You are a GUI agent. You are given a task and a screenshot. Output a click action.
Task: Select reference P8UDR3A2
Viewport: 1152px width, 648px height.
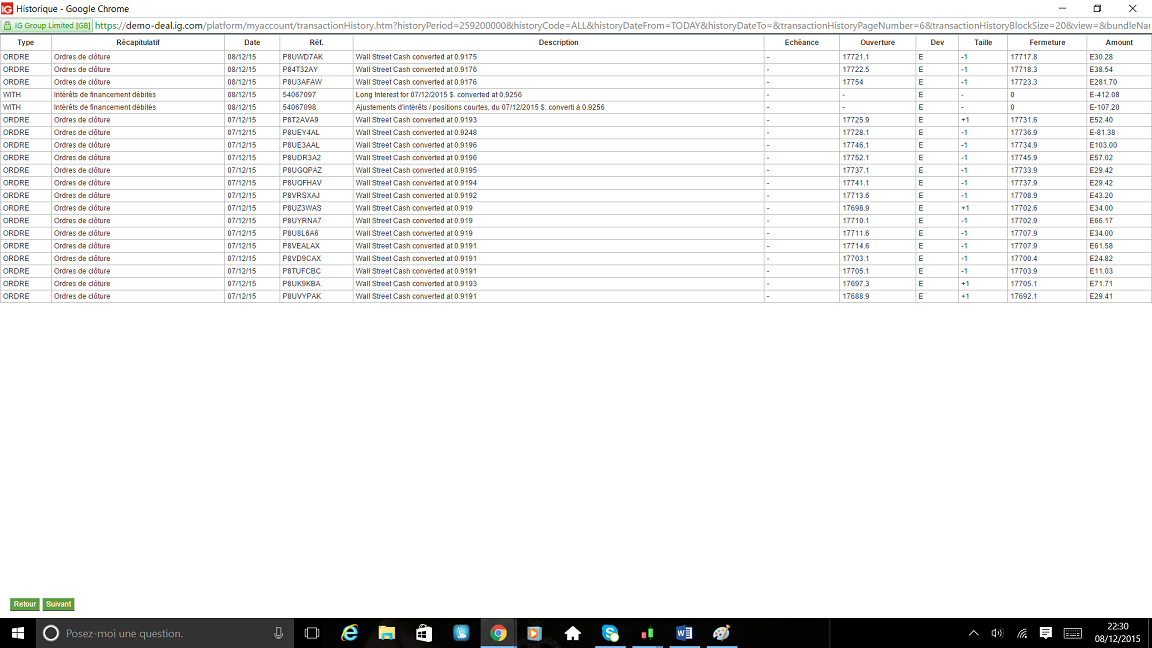302,157
